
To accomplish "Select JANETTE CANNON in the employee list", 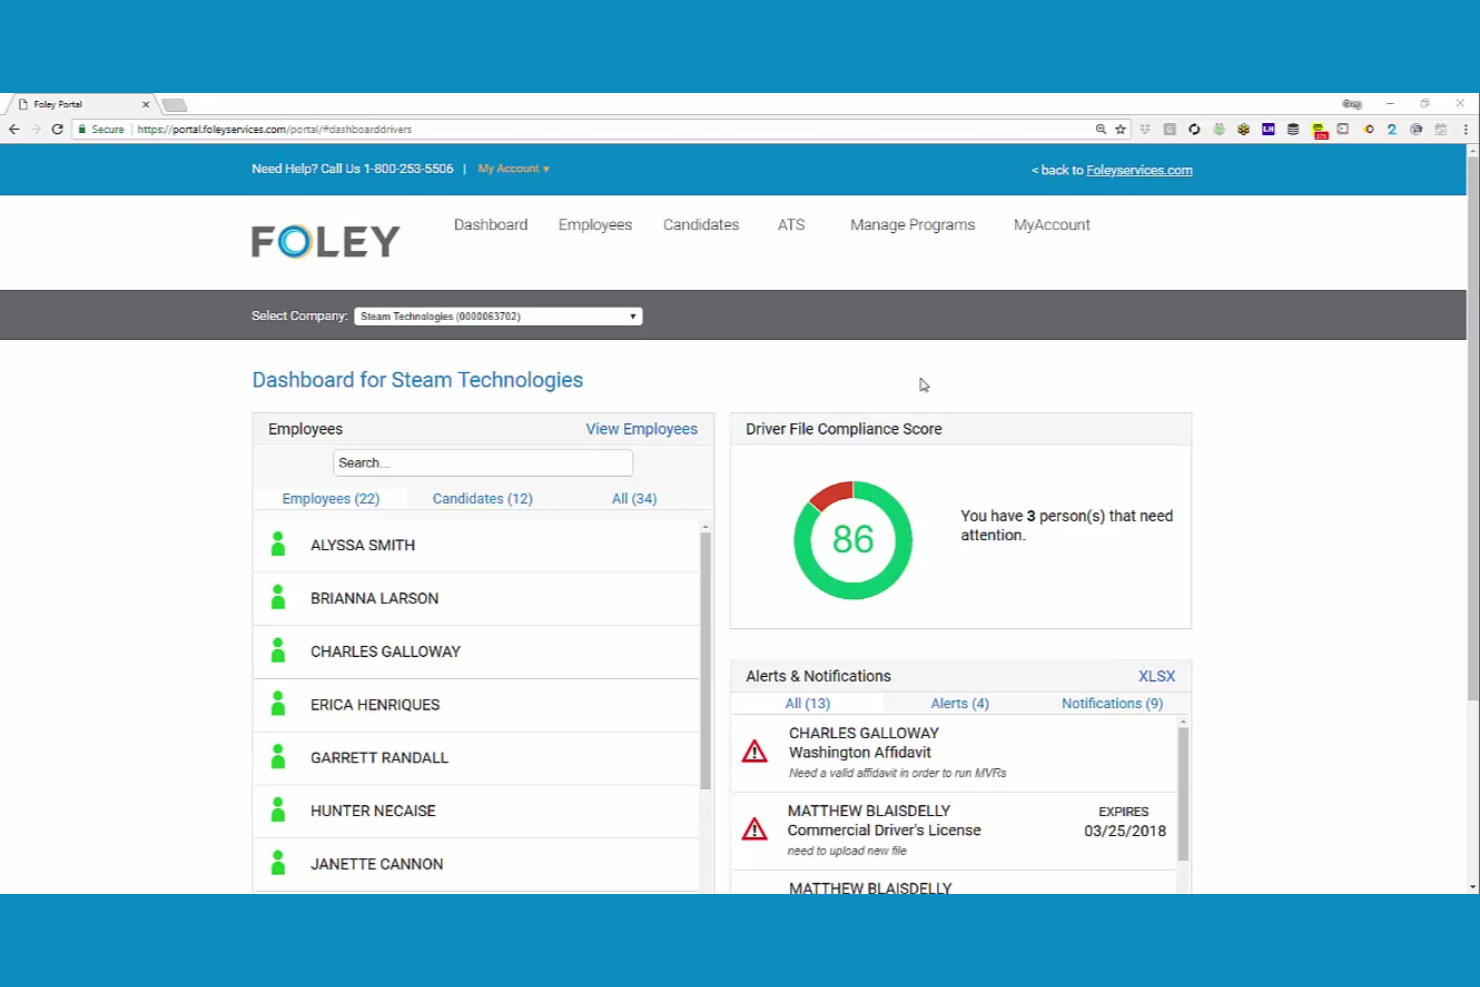I will [x=477, y=863].
